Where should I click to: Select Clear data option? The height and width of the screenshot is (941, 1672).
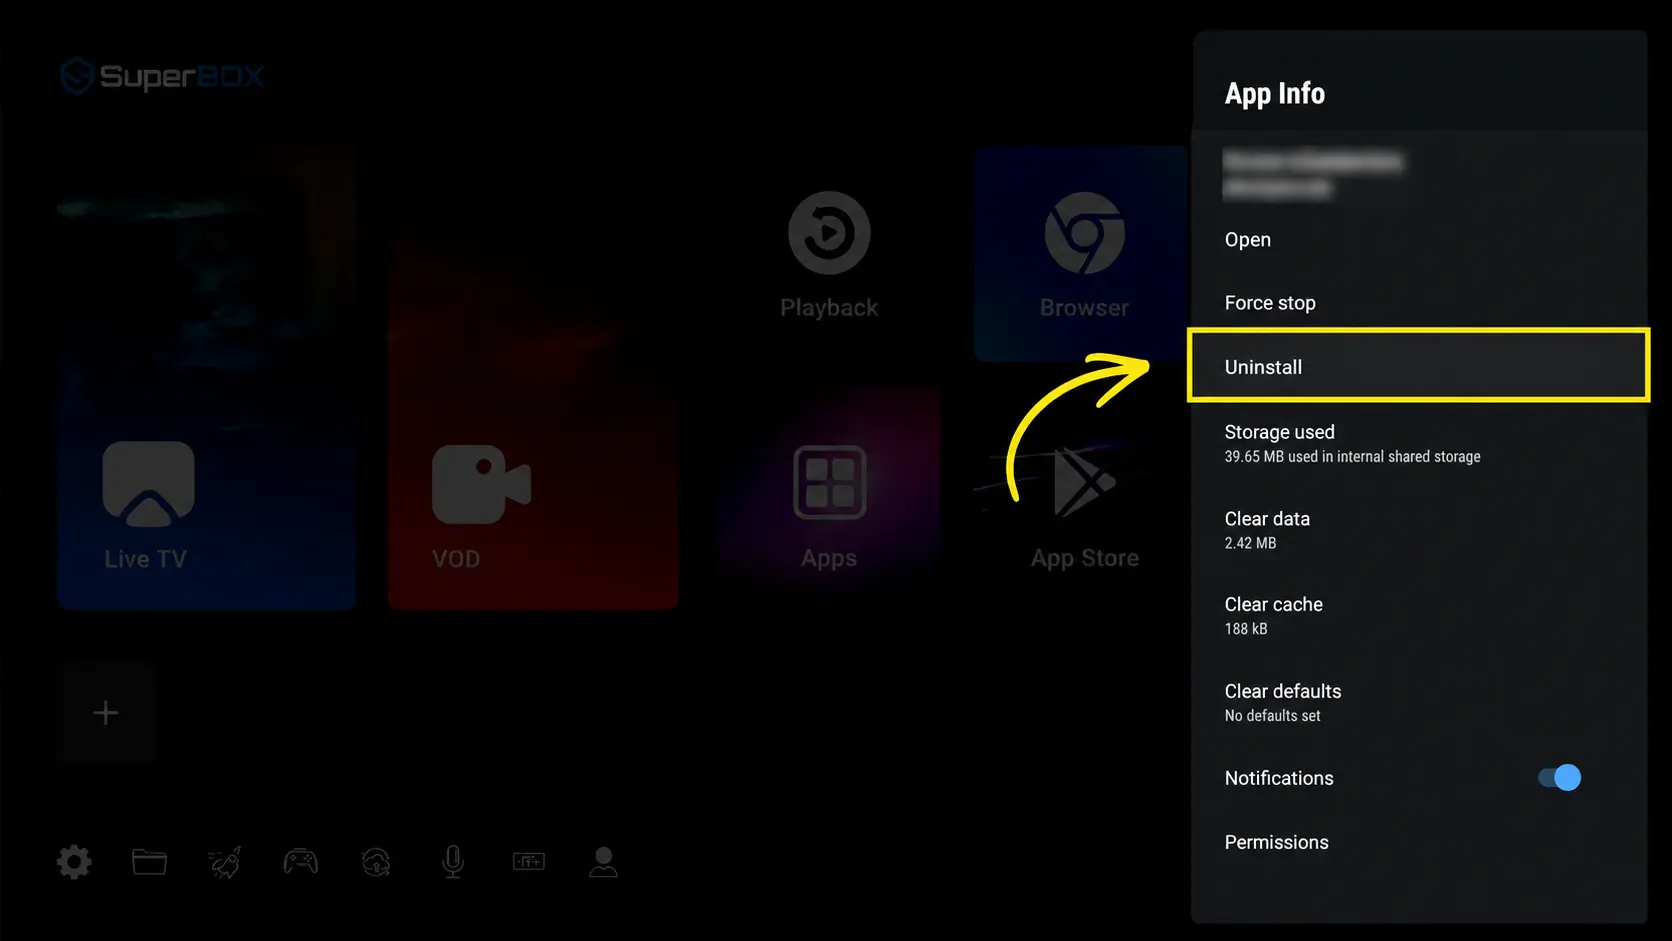[1419, 530]
